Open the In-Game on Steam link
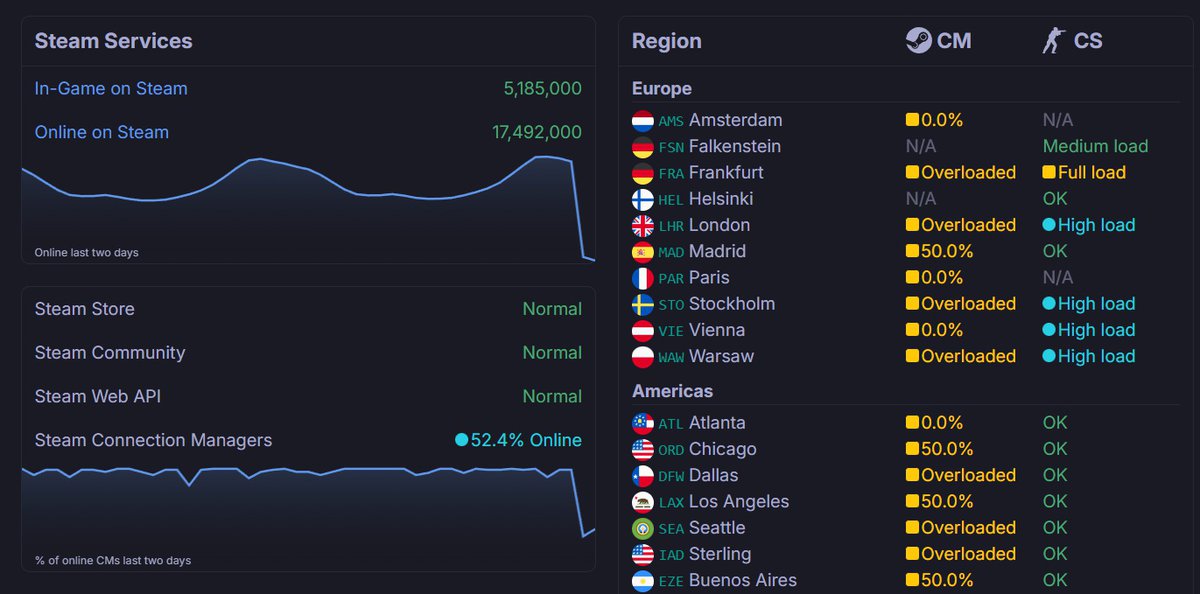1200x594 pixels. (x=111, y=89)
